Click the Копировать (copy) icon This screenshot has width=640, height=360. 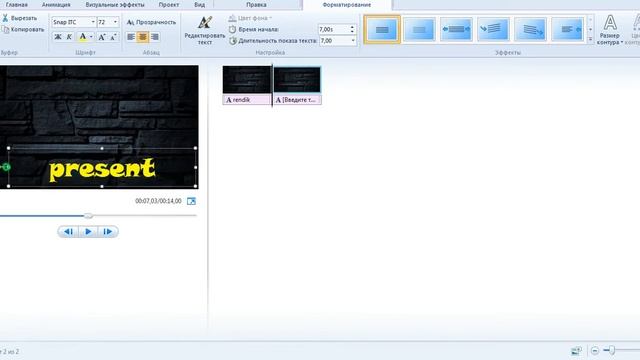pyautogui.click(x=5, y=30)
